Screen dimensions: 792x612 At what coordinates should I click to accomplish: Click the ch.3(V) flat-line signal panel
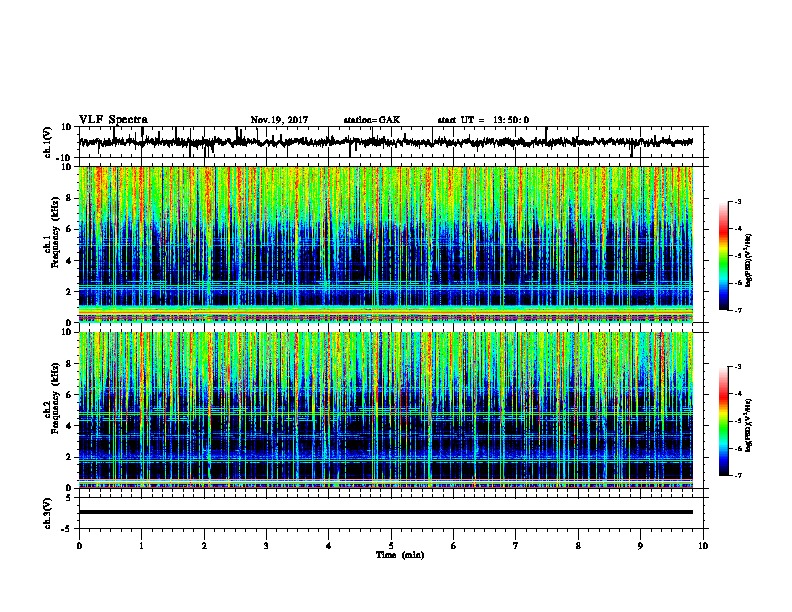click(x=391, y=513)
